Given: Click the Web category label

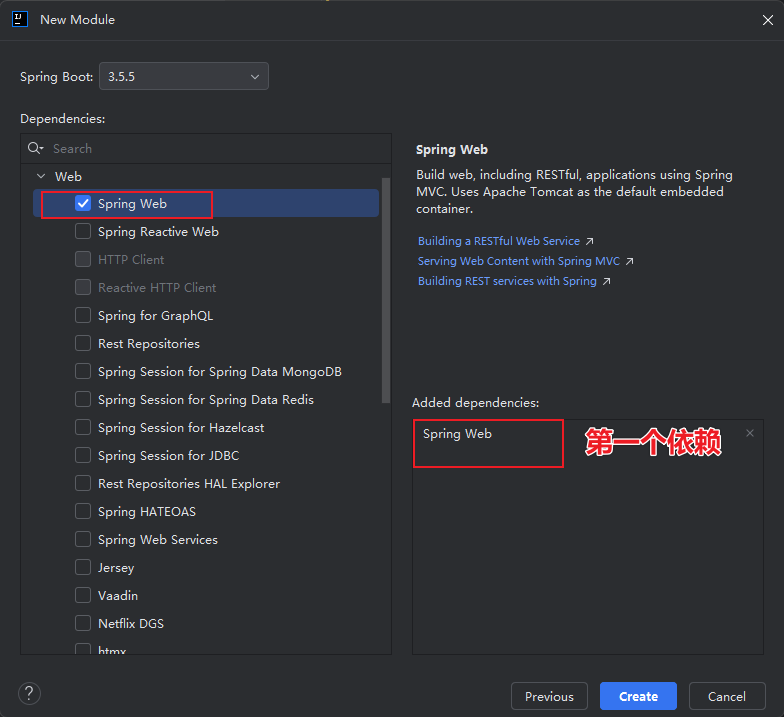Looking at the screenshot, I should [68, 176].
